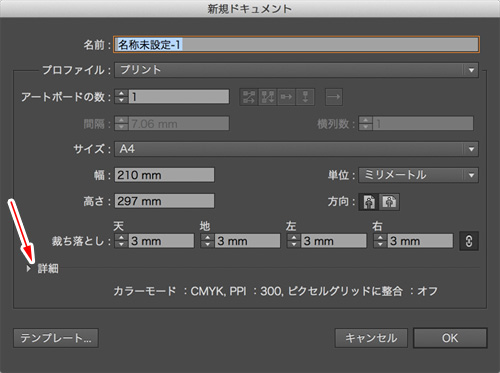The image size is (500, 373).
Task: Decrease the 地 bleed with the down stepper
Action: (x=208, y=244)
